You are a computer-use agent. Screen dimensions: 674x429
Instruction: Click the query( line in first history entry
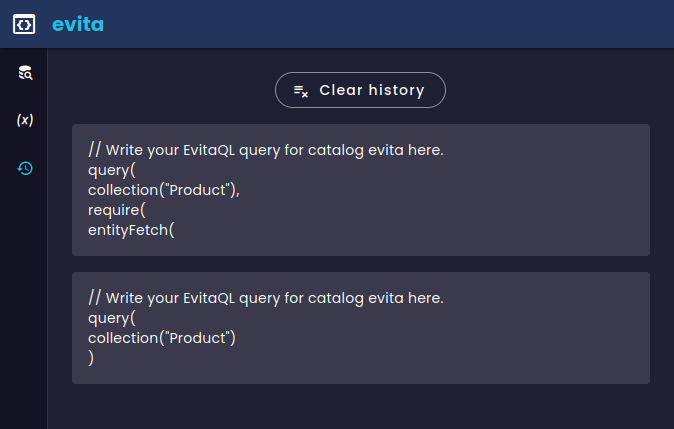(x=111, y=170)
